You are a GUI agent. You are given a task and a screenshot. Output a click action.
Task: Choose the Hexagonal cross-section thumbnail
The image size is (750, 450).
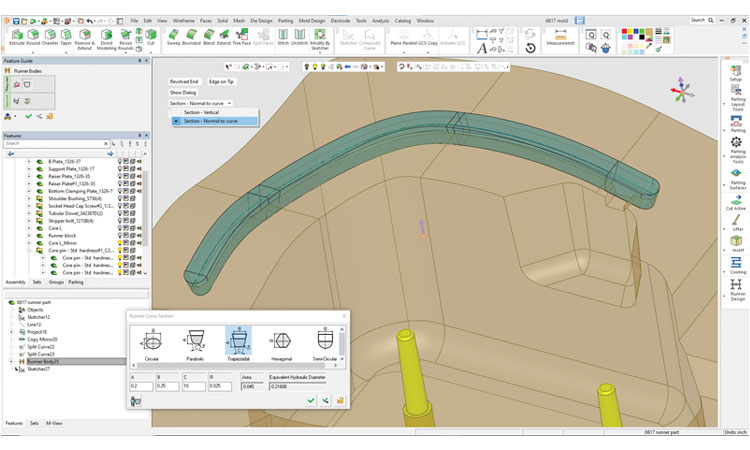(281, 344)
